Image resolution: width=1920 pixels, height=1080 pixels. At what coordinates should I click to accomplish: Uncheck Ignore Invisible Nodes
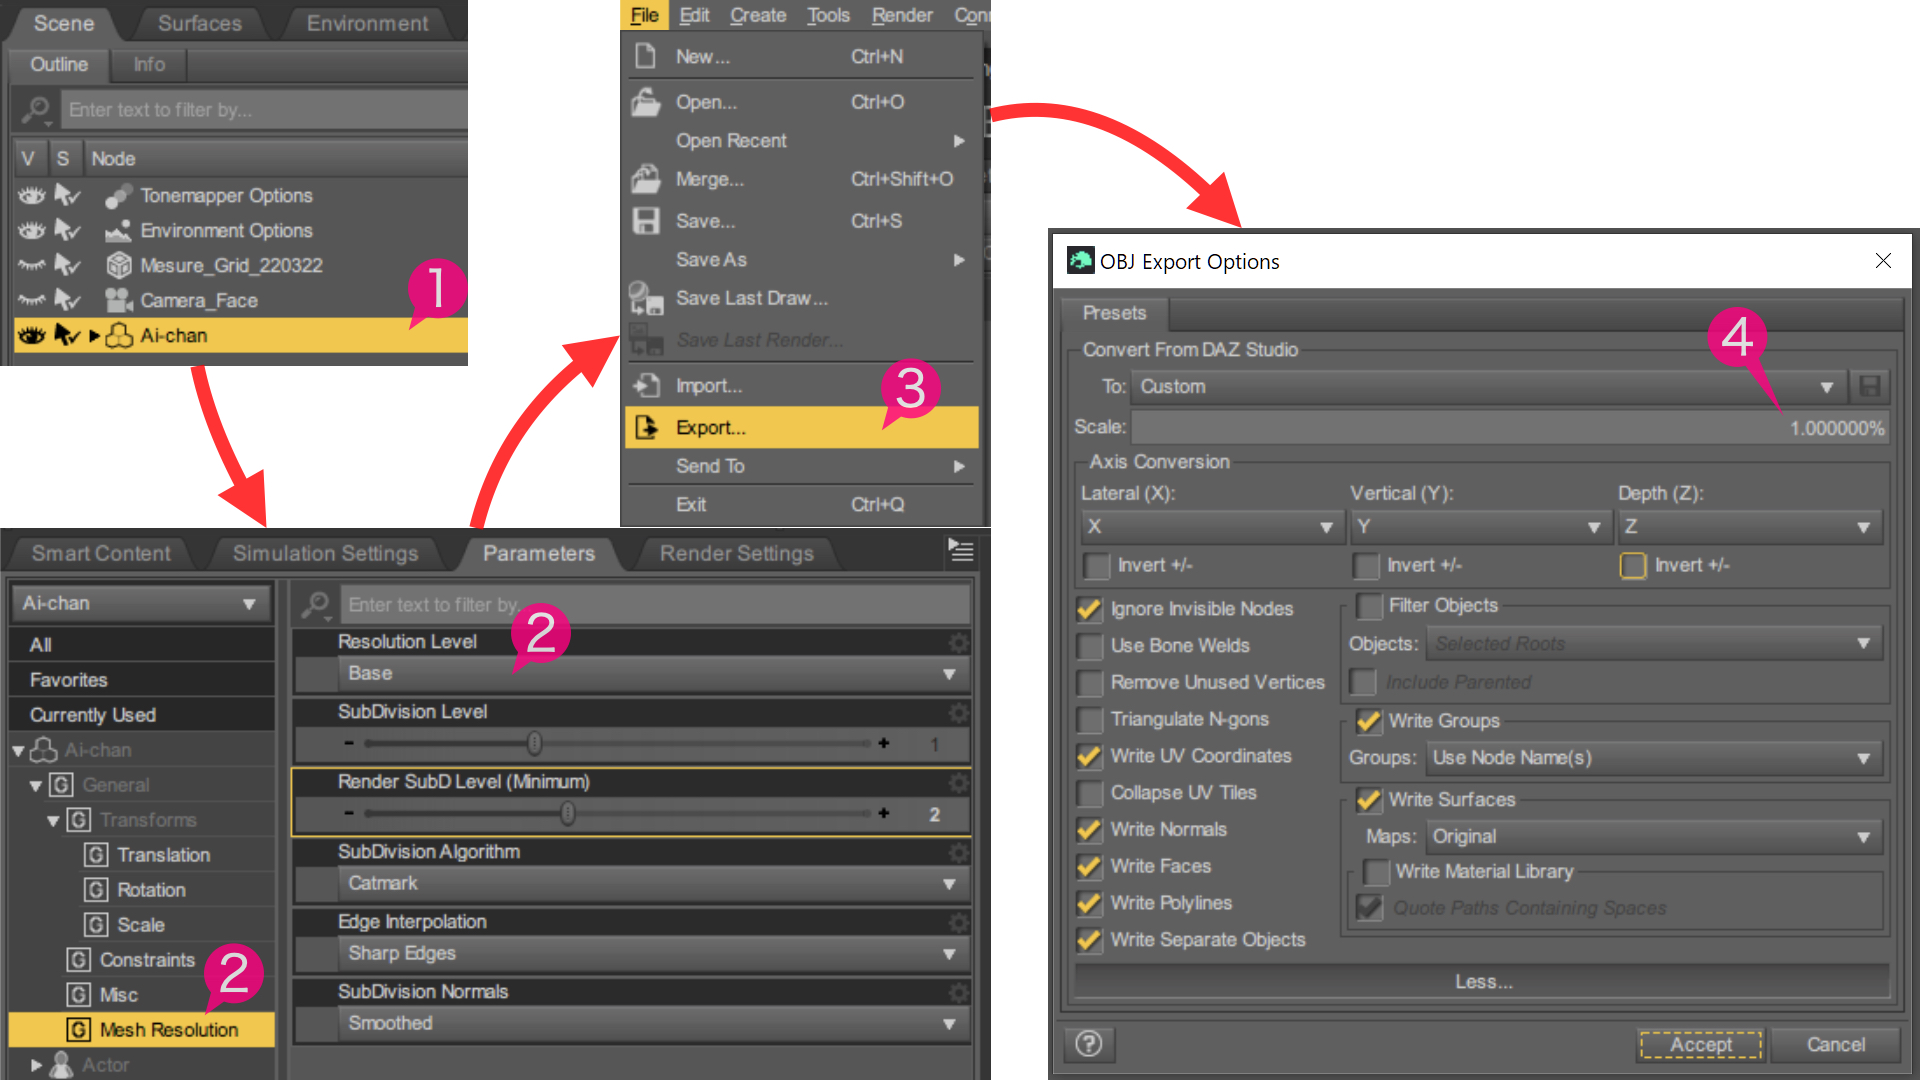tap(1089, 609)
